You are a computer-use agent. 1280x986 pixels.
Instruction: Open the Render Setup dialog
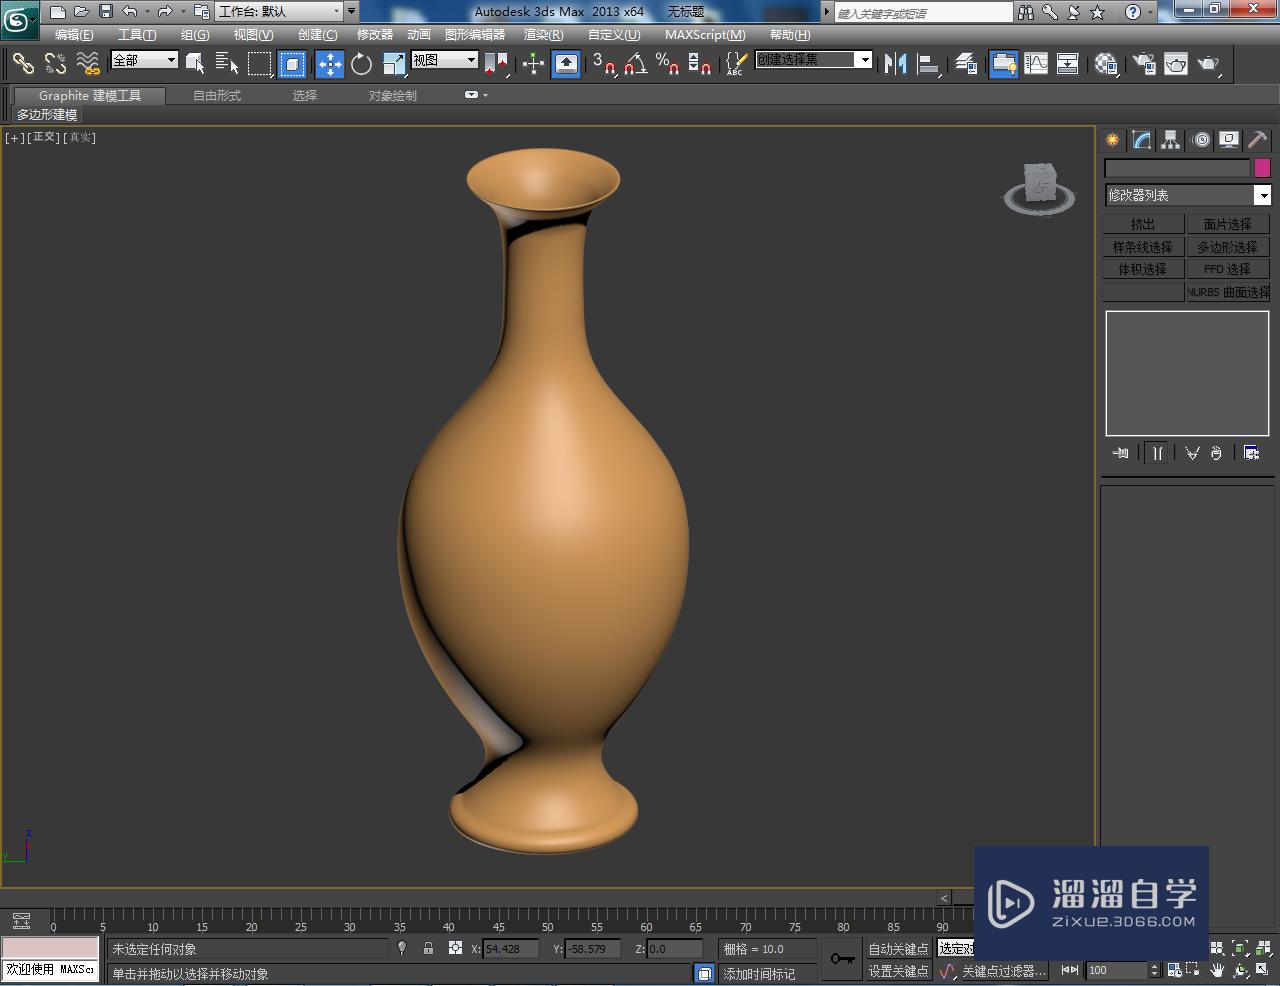coord(1144,64)
